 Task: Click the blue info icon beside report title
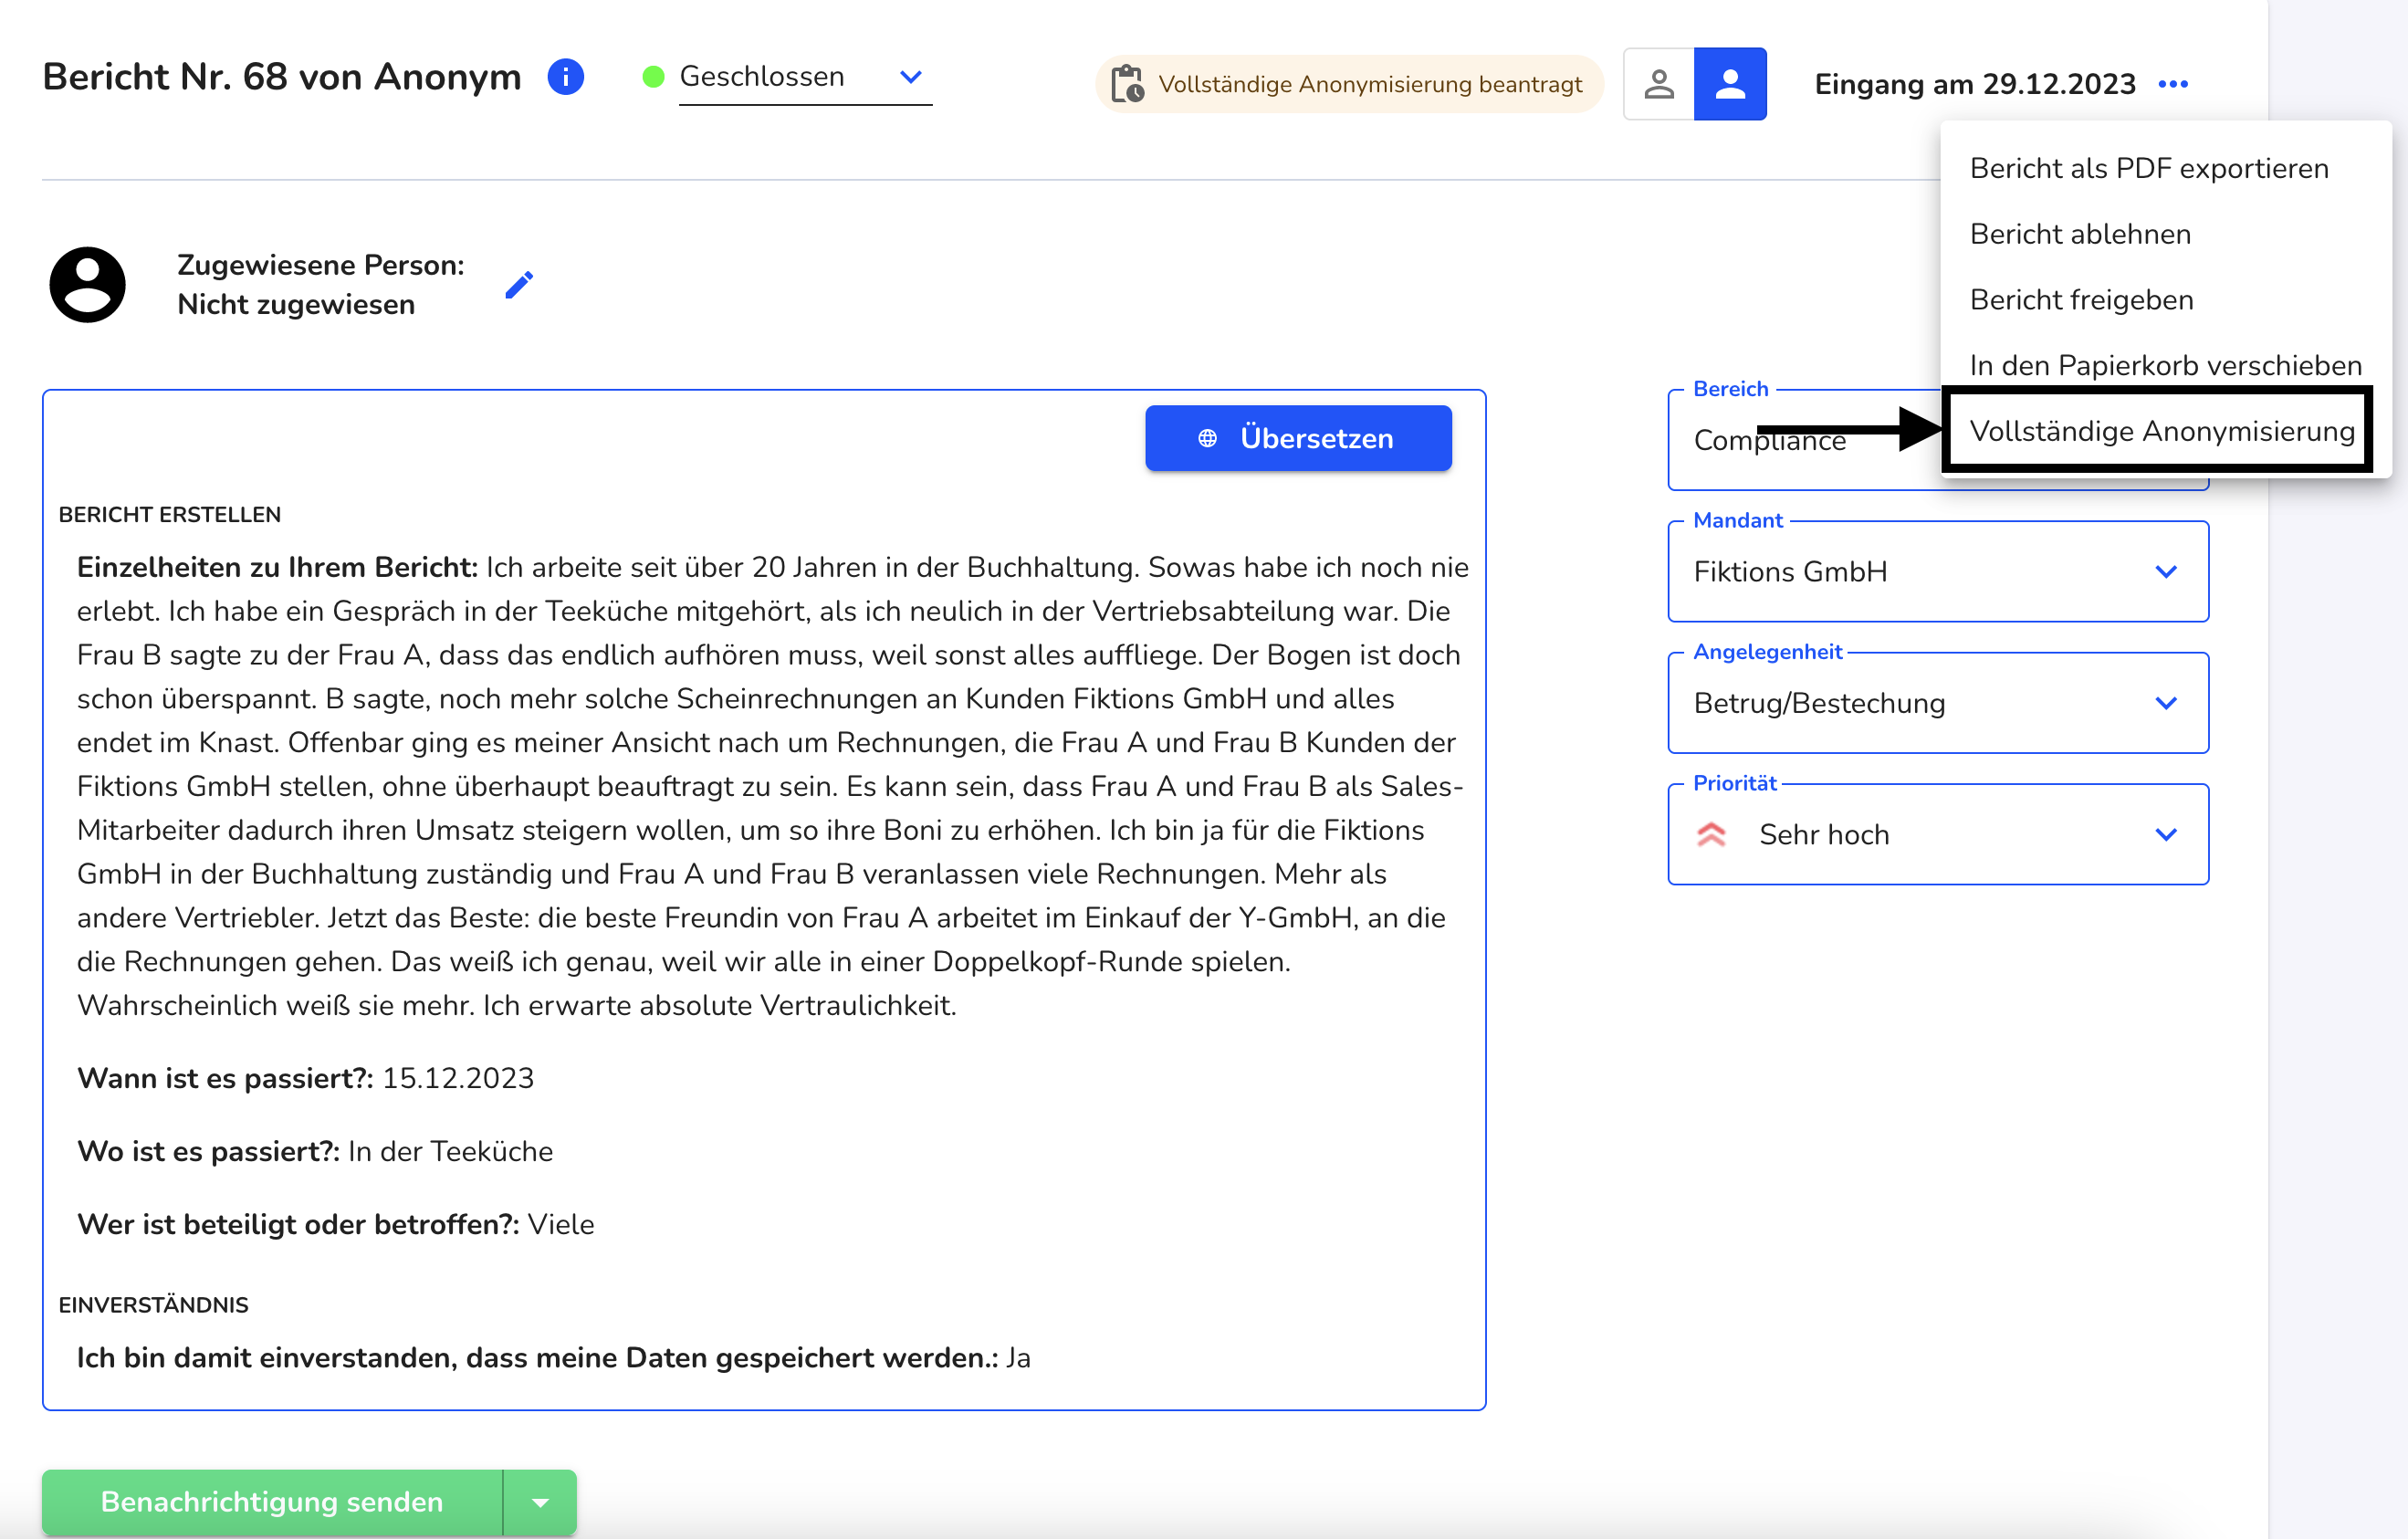tap(566, 77)
